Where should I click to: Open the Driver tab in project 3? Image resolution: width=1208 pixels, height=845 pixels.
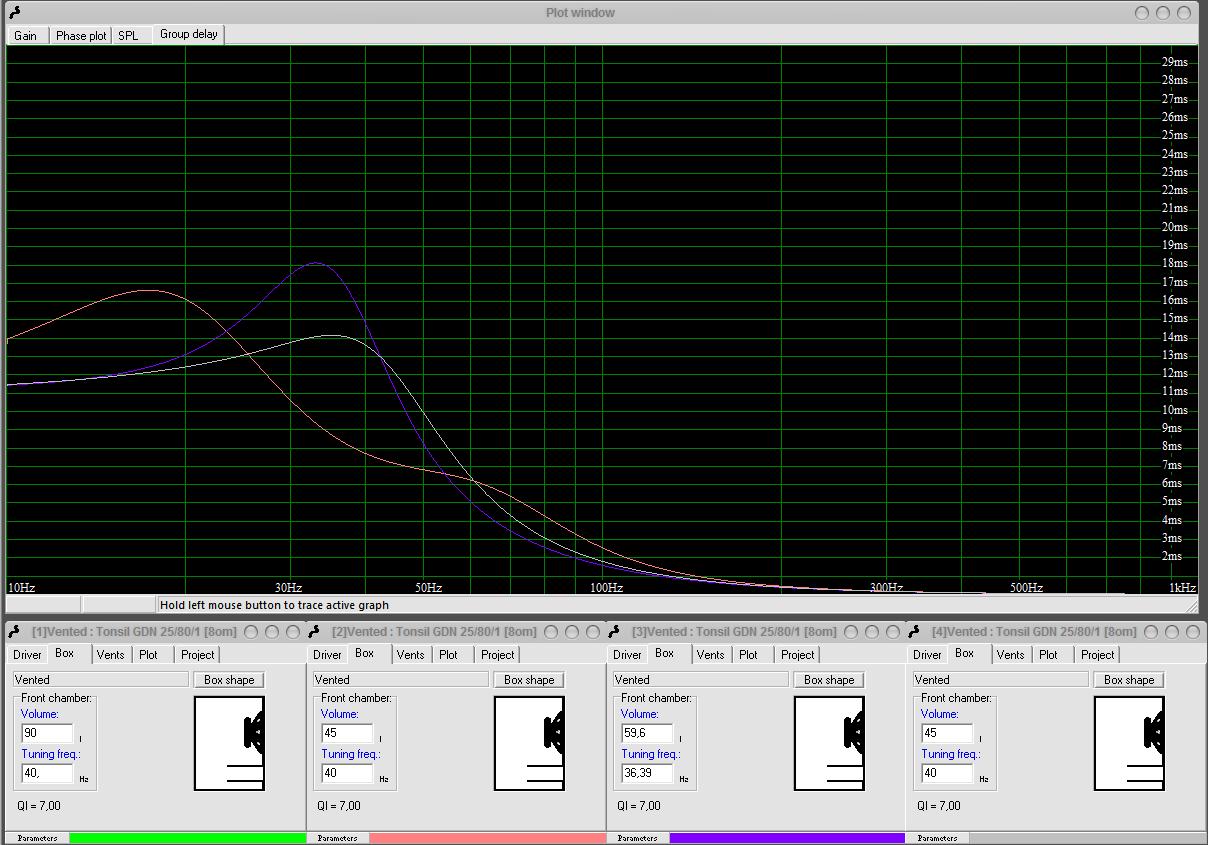coord(627,655)
